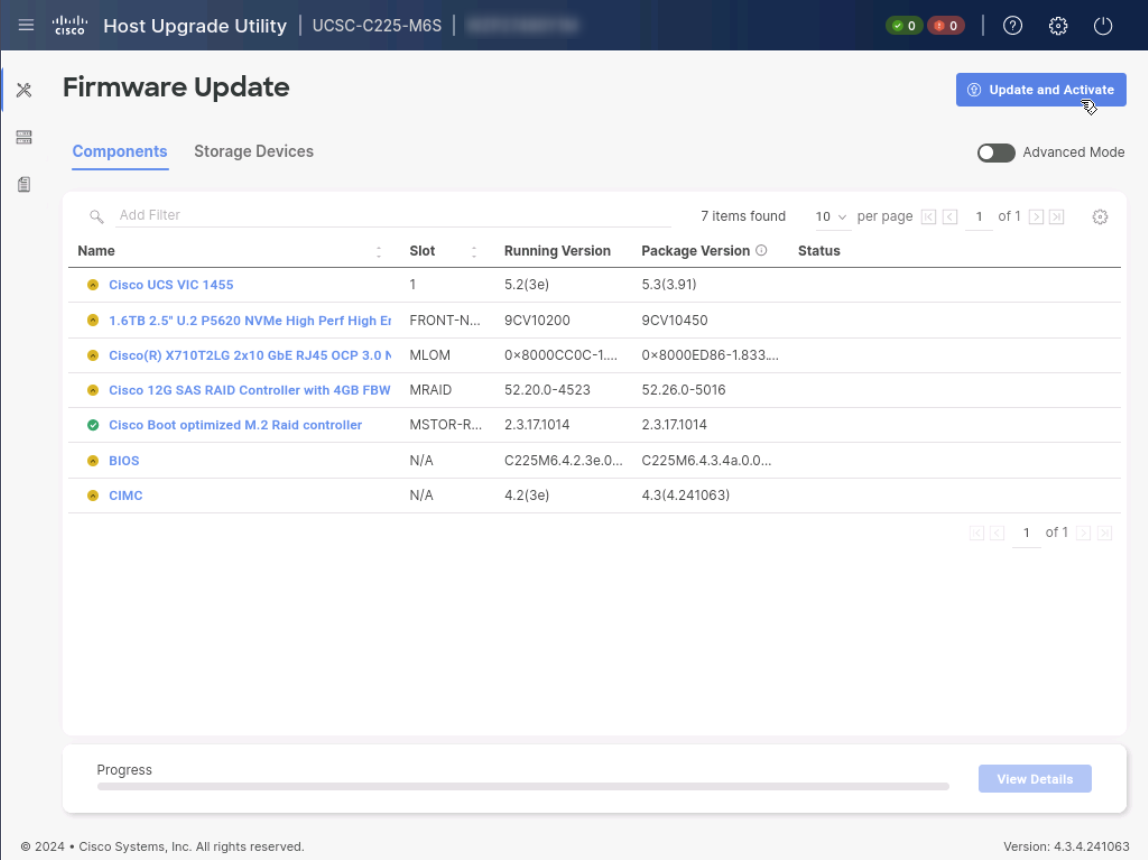This screenshot has width=1148, height=860.
Task: Click the Cisco logo in header
Action: coord(70,26)
